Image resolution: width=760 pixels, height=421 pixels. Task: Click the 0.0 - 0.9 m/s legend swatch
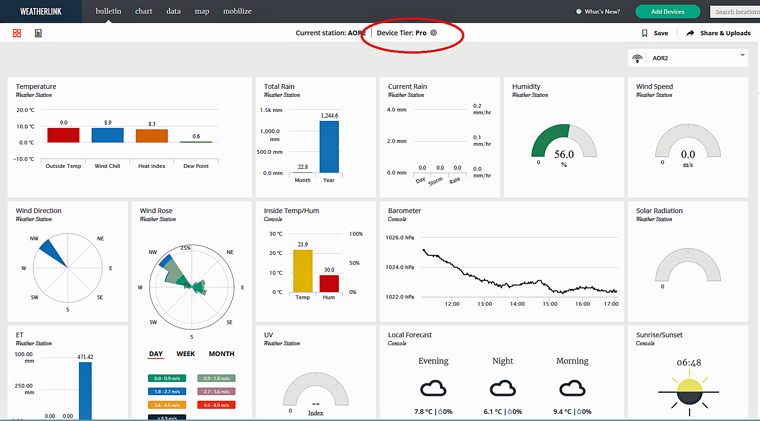167,378
